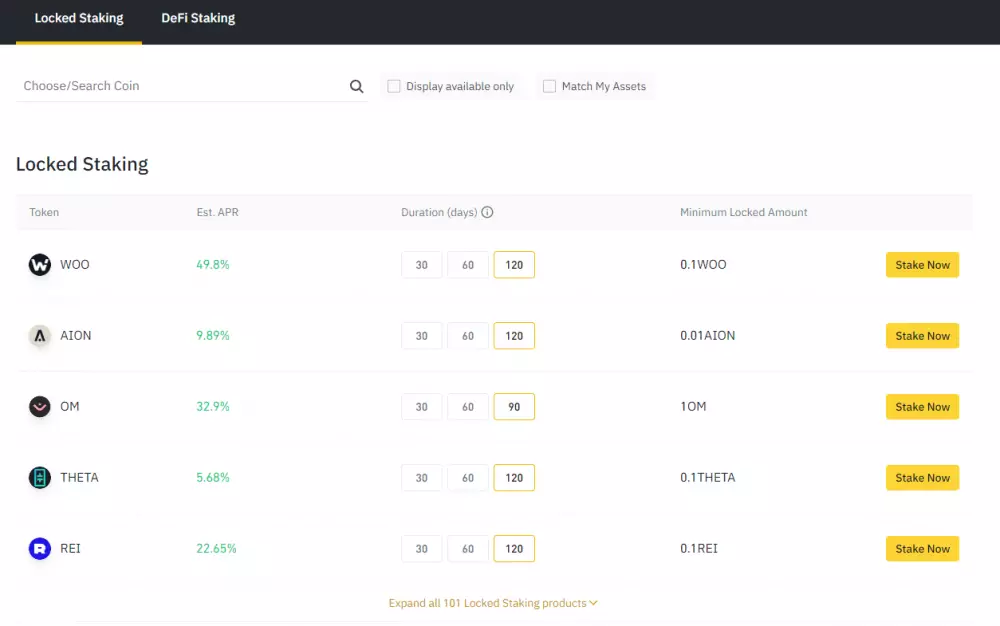
Task: Click Stake Now for AION
Action: coord(922,335)
